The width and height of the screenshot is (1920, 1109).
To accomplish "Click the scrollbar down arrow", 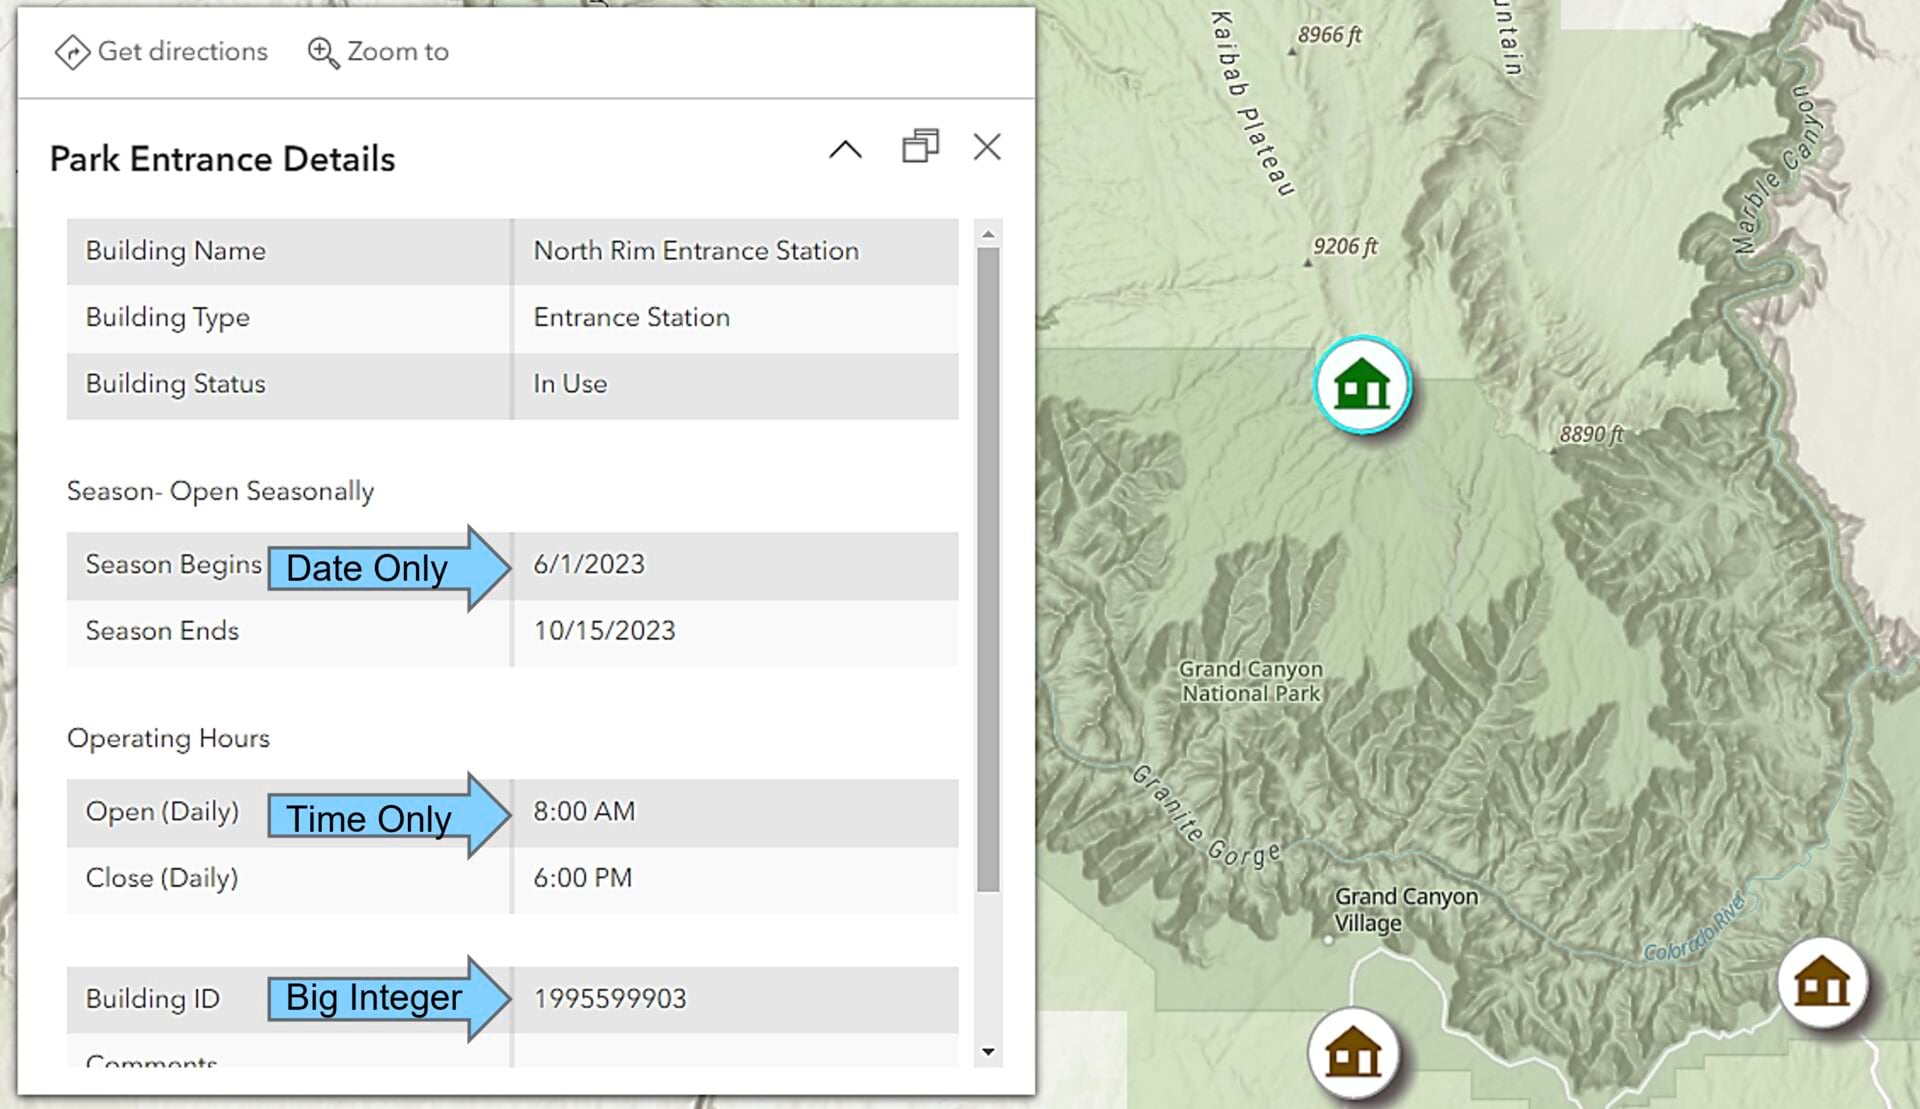I will coord(989,1050).
